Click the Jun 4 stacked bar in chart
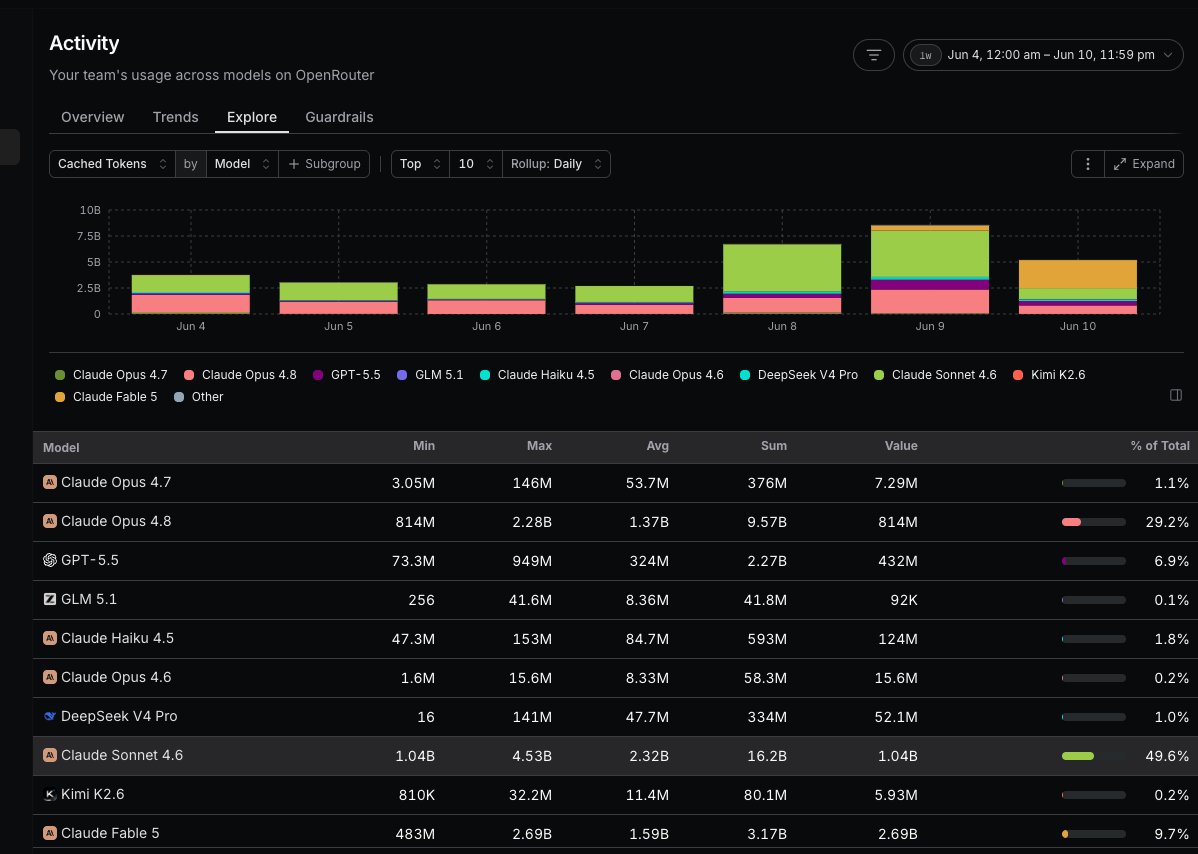Image resolution: width=1198 pixels, height=854 pixels. [190, 294]
